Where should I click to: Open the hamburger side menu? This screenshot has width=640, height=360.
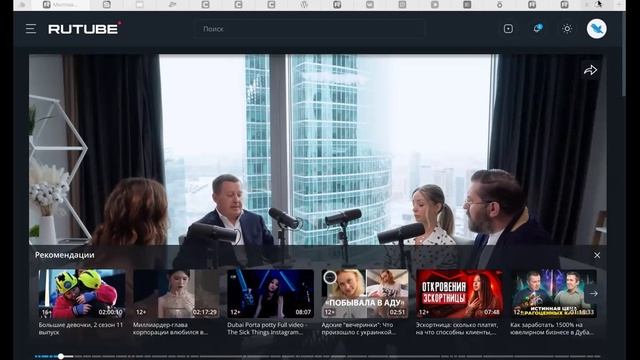[x=31, y=29]
